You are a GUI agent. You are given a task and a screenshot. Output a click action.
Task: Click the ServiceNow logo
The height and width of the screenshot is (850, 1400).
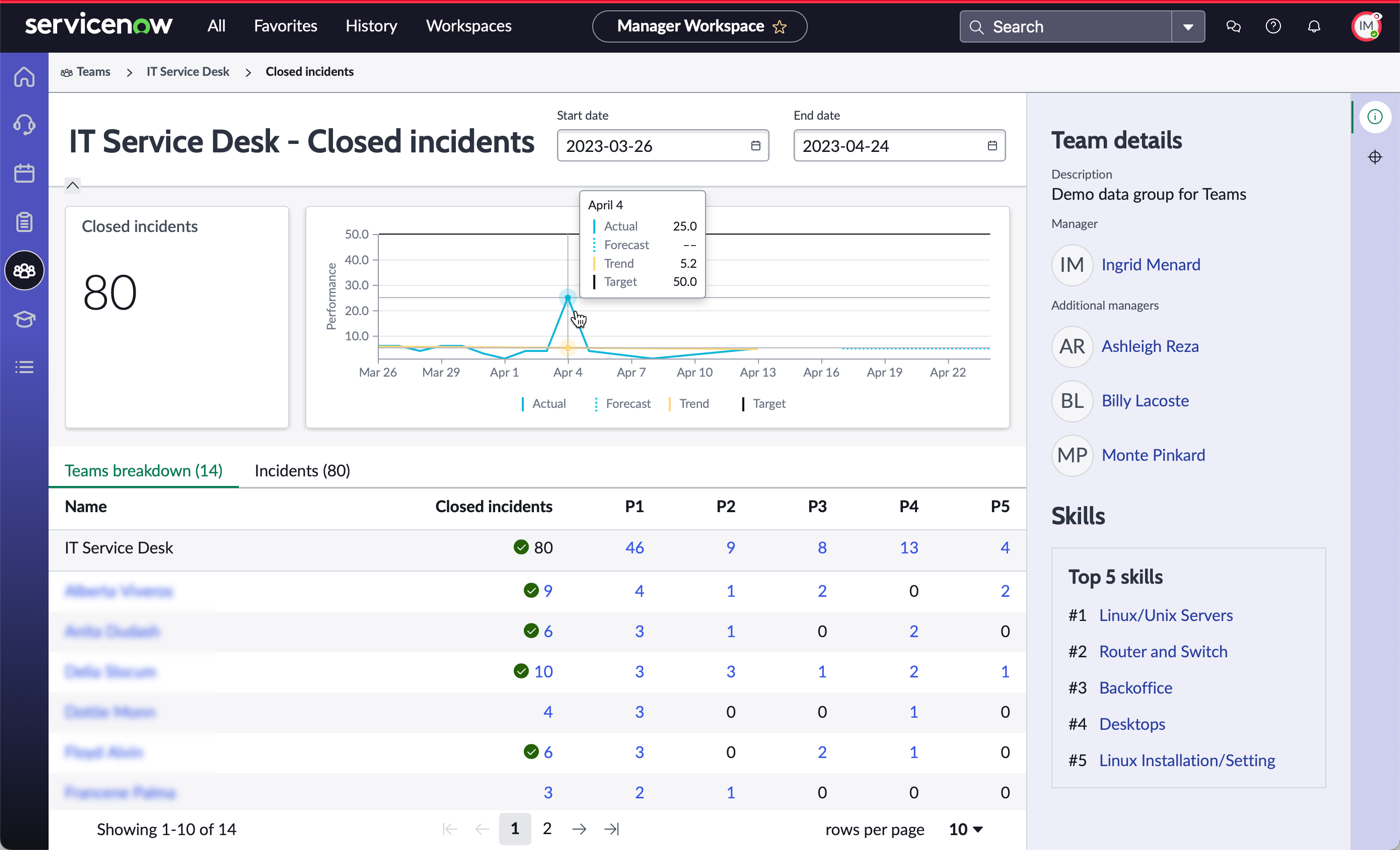coord(99,25)
